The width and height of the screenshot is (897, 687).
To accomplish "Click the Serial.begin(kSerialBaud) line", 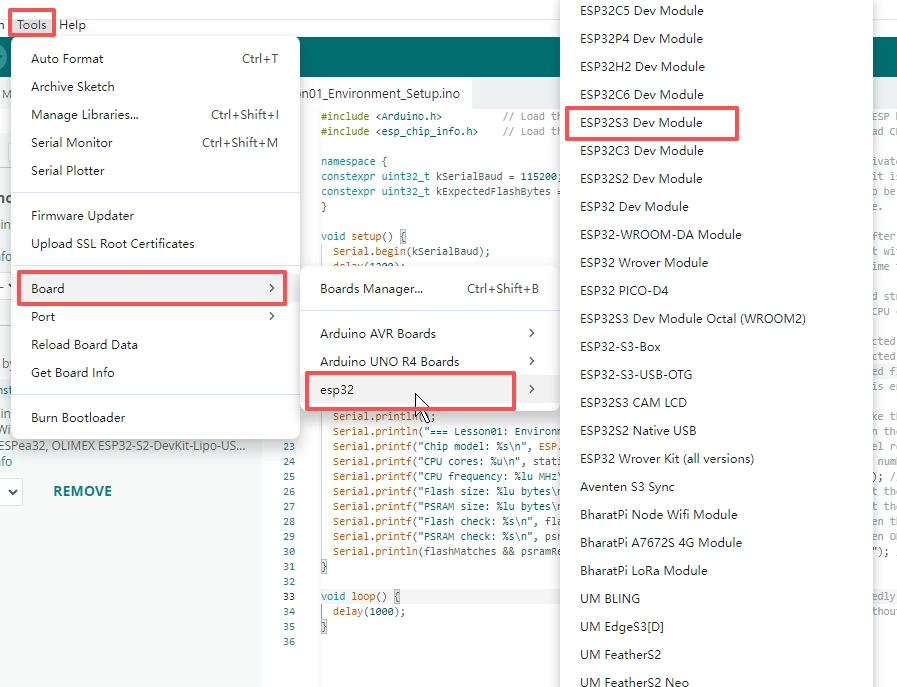I will (x=411, y=251).
